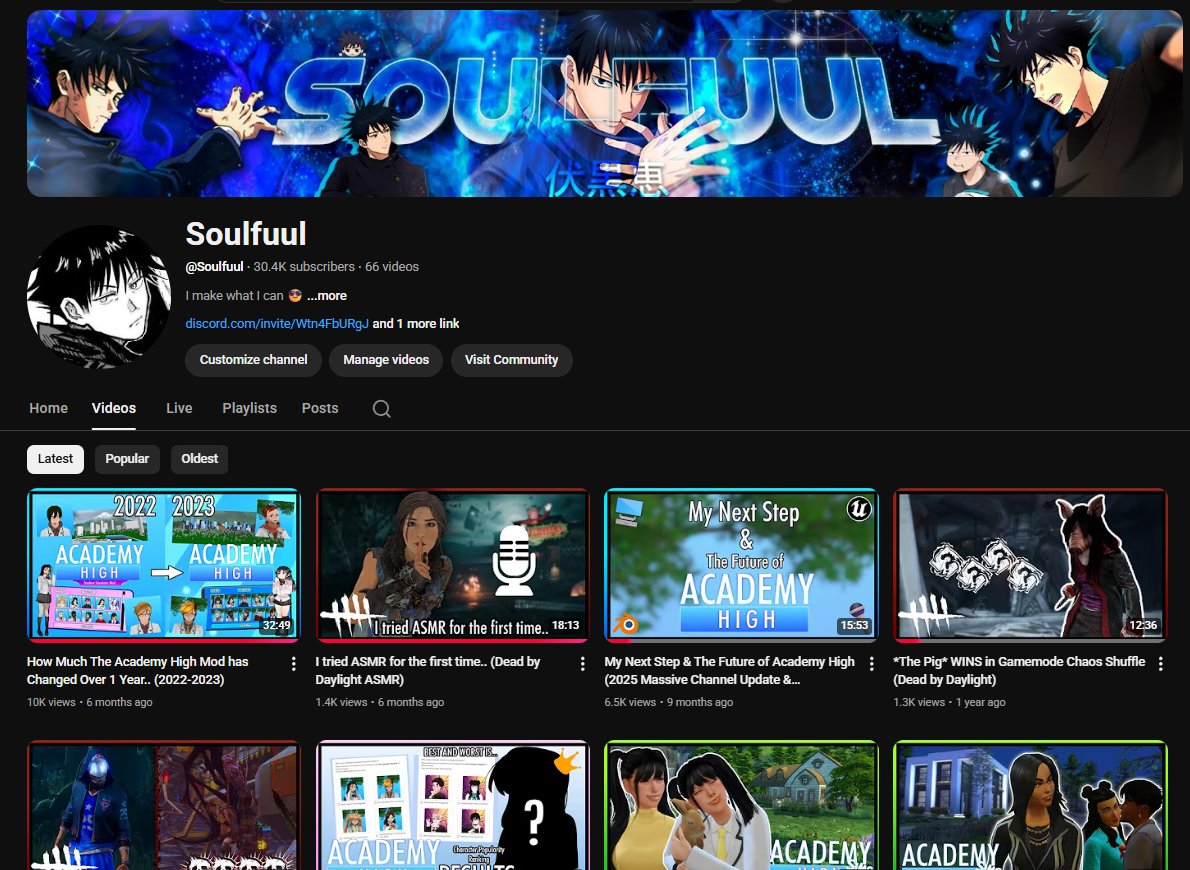This screenshot has height=870, width=1190.
Task: Open the Live tab
Action: pos(179,408)
